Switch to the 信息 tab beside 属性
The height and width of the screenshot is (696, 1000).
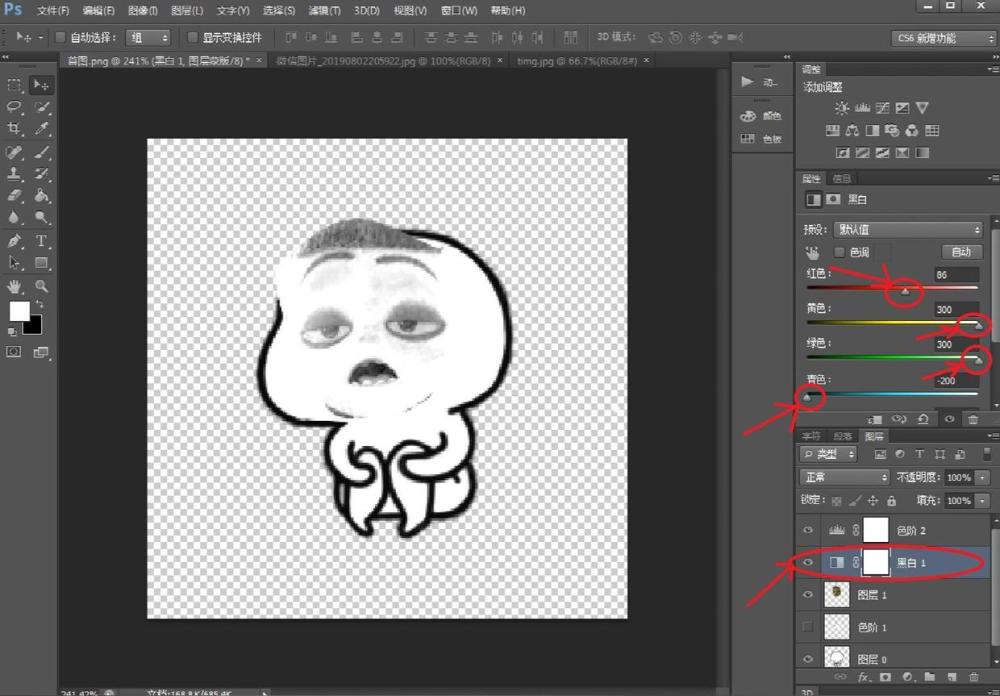tap(842, 179)
